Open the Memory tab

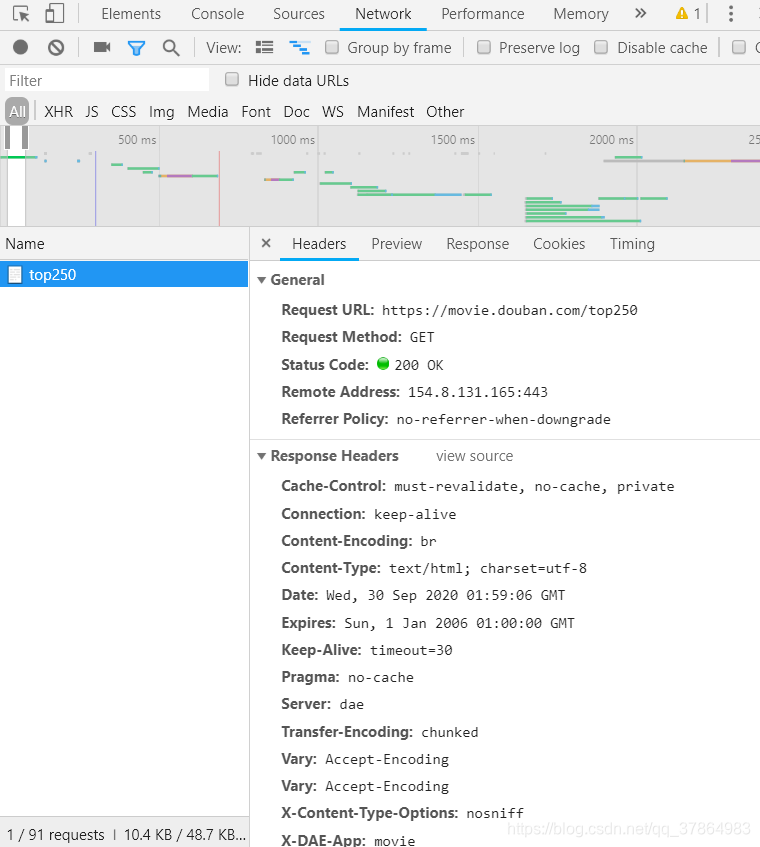(581, 14)
